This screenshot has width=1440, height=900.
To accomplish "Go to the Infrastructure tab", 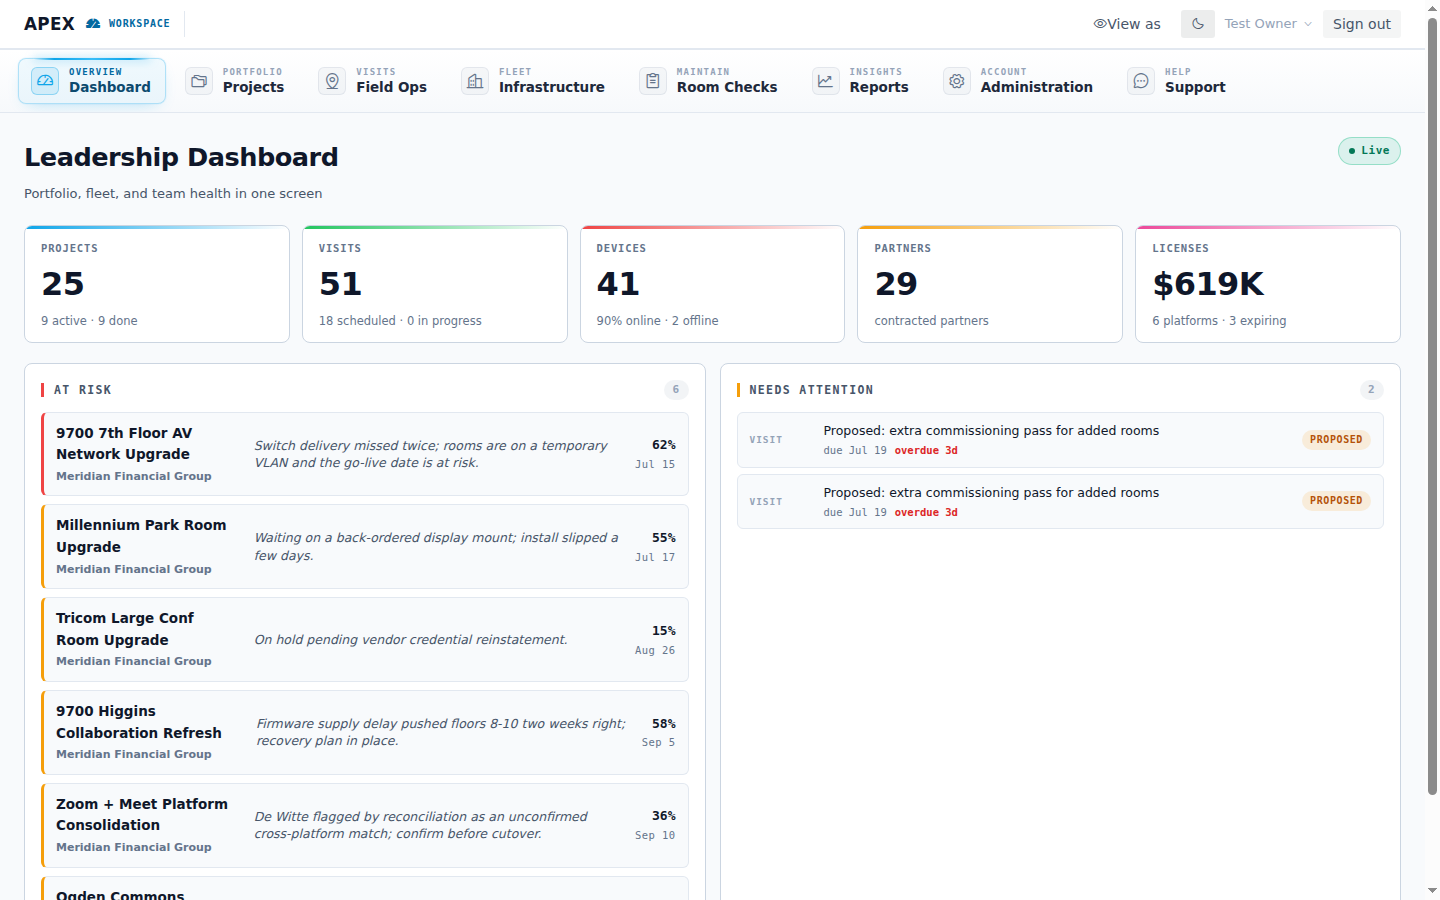I will pos(533,81).
